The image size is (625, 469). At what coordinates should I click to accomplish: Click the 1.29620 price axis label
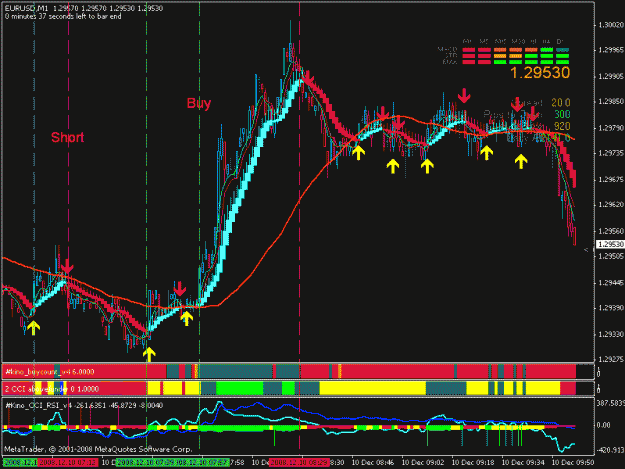610,205
